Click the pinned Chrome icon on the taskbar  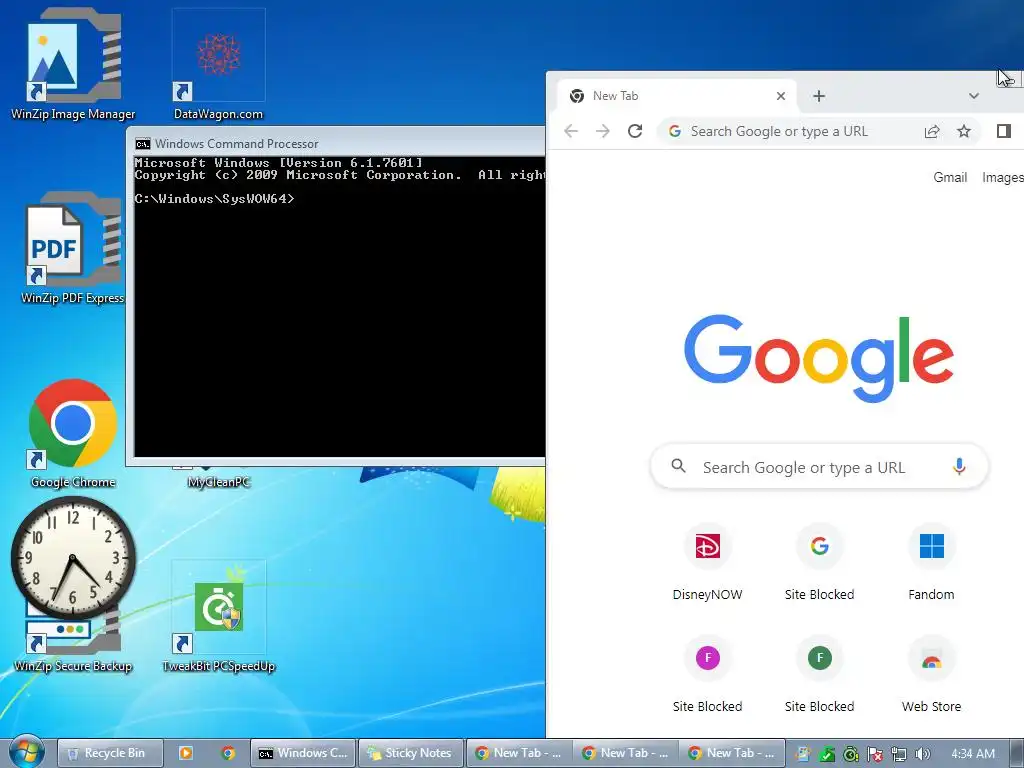[x=228, y=753]
